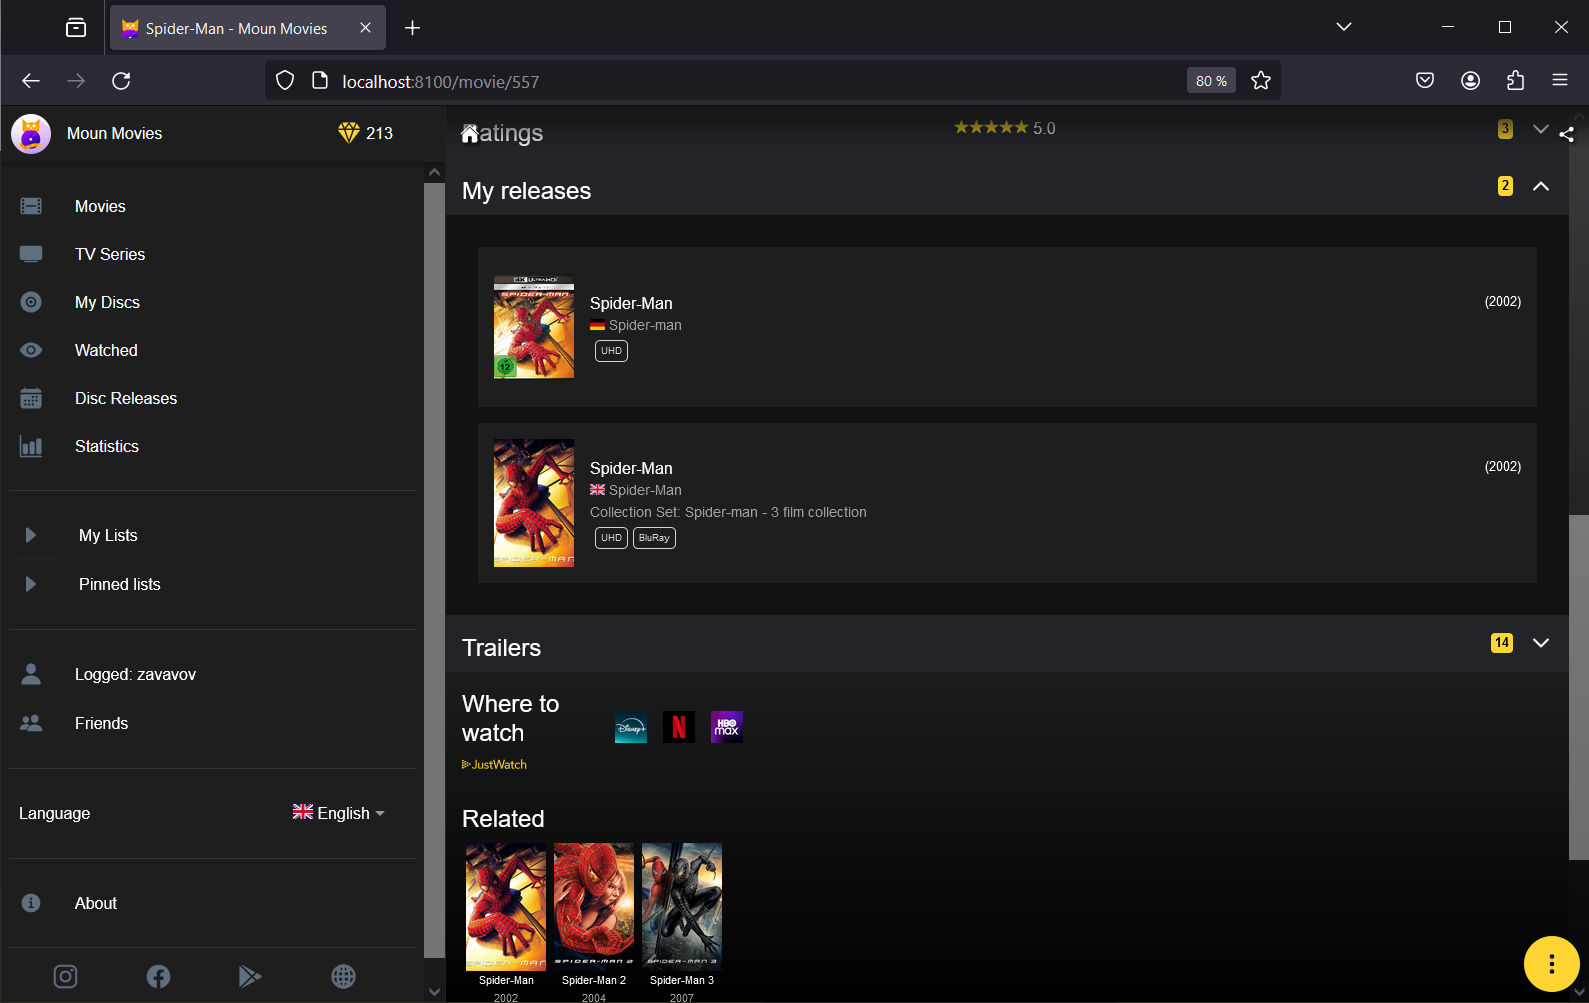Click the browser zoom 80% indicator
Screen dimensions: 1589x1003
click(x=1210, y=81)
